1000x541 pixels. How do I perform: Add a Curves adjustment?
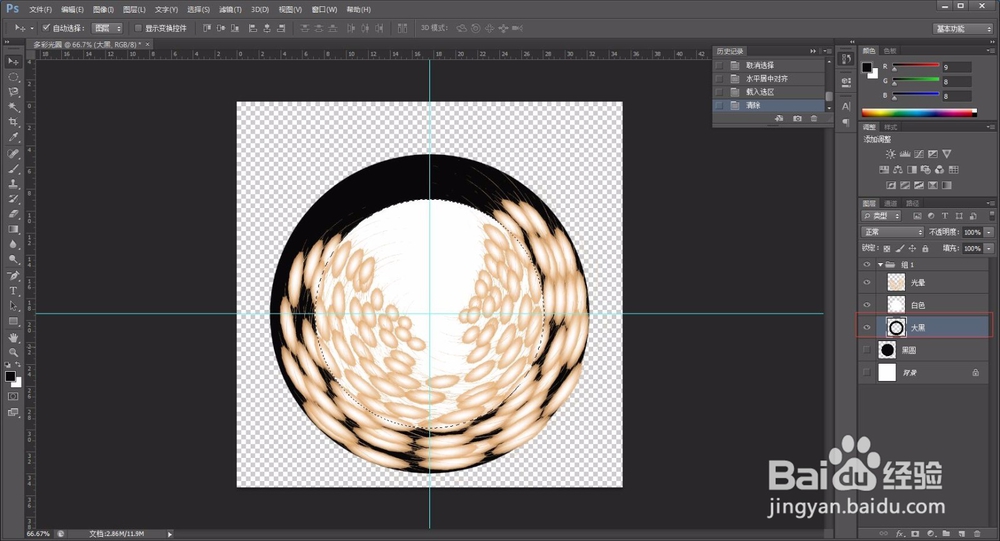click(919, 154)
